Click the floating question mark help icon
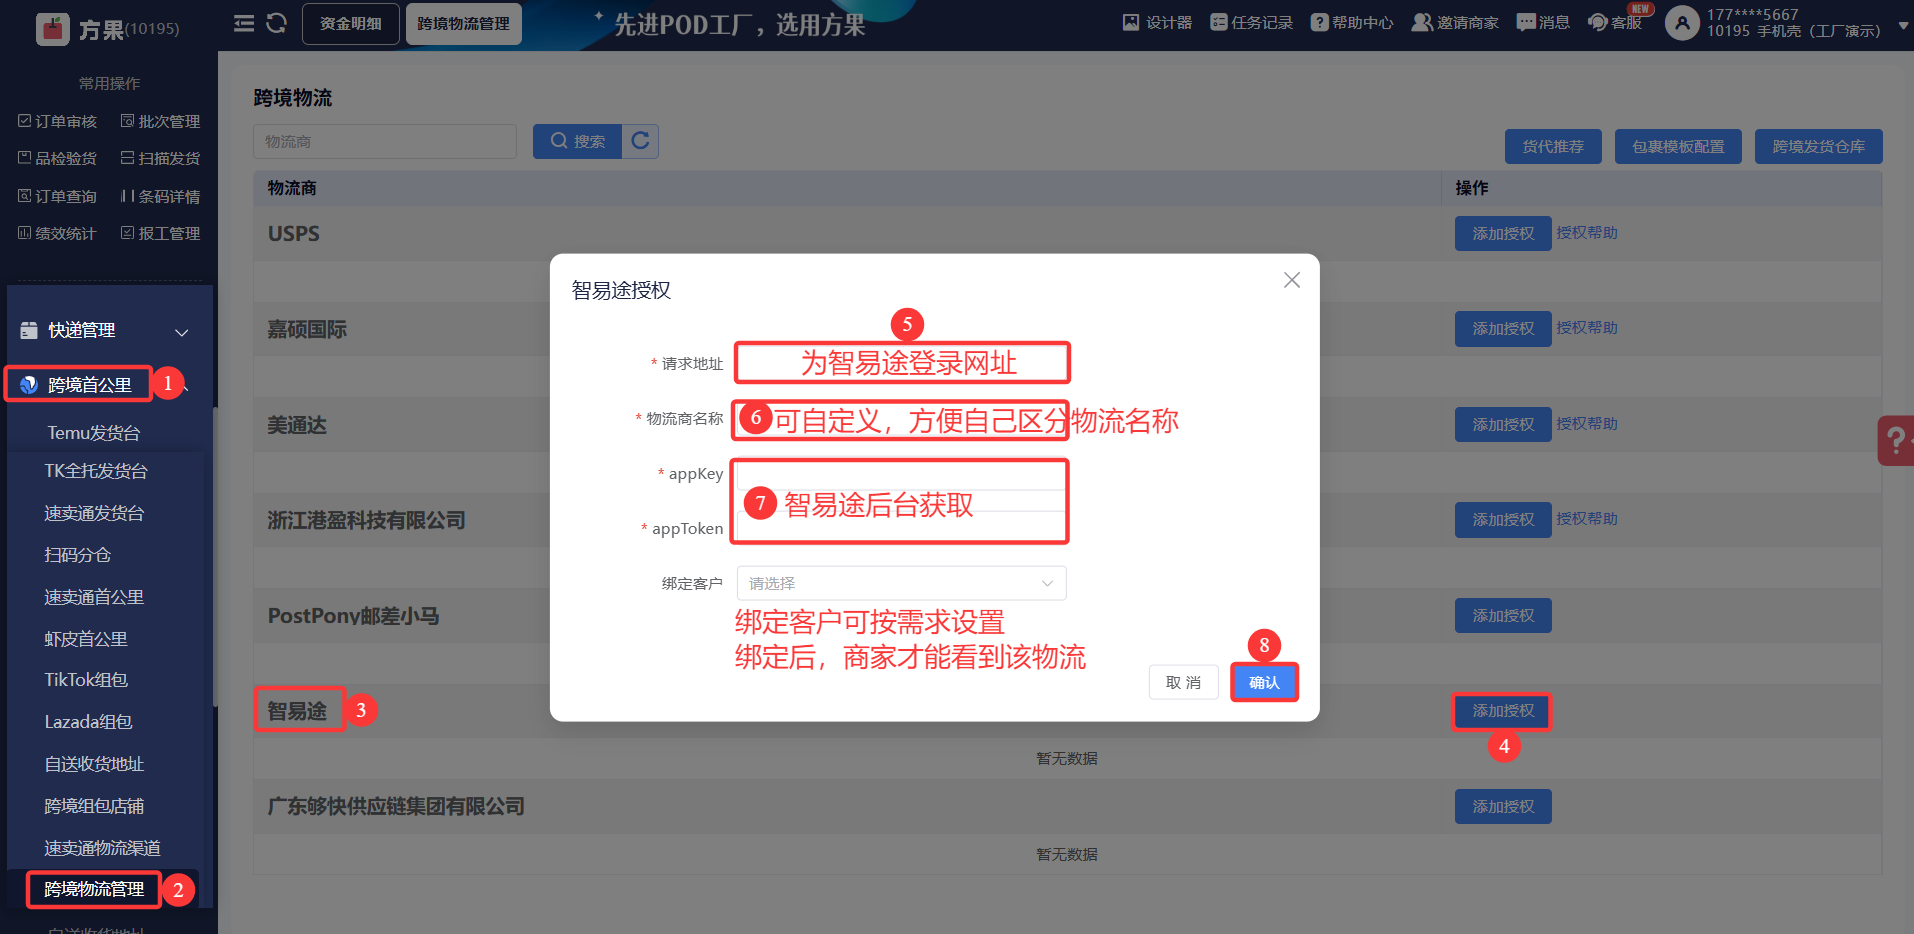 1896,440
